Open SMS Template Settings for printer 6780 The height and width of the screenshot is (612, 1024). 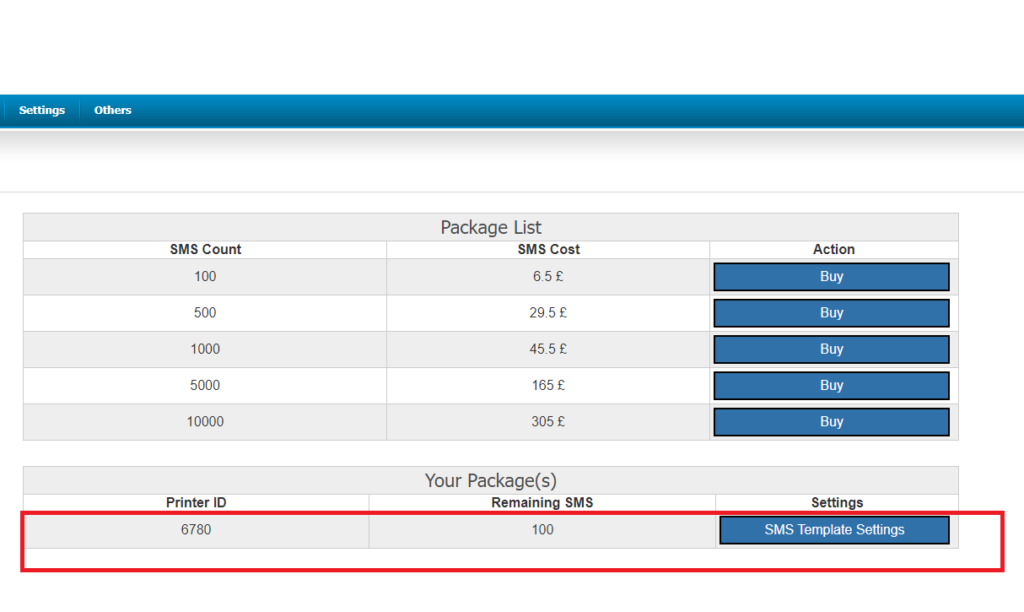[x=834, y=530]
